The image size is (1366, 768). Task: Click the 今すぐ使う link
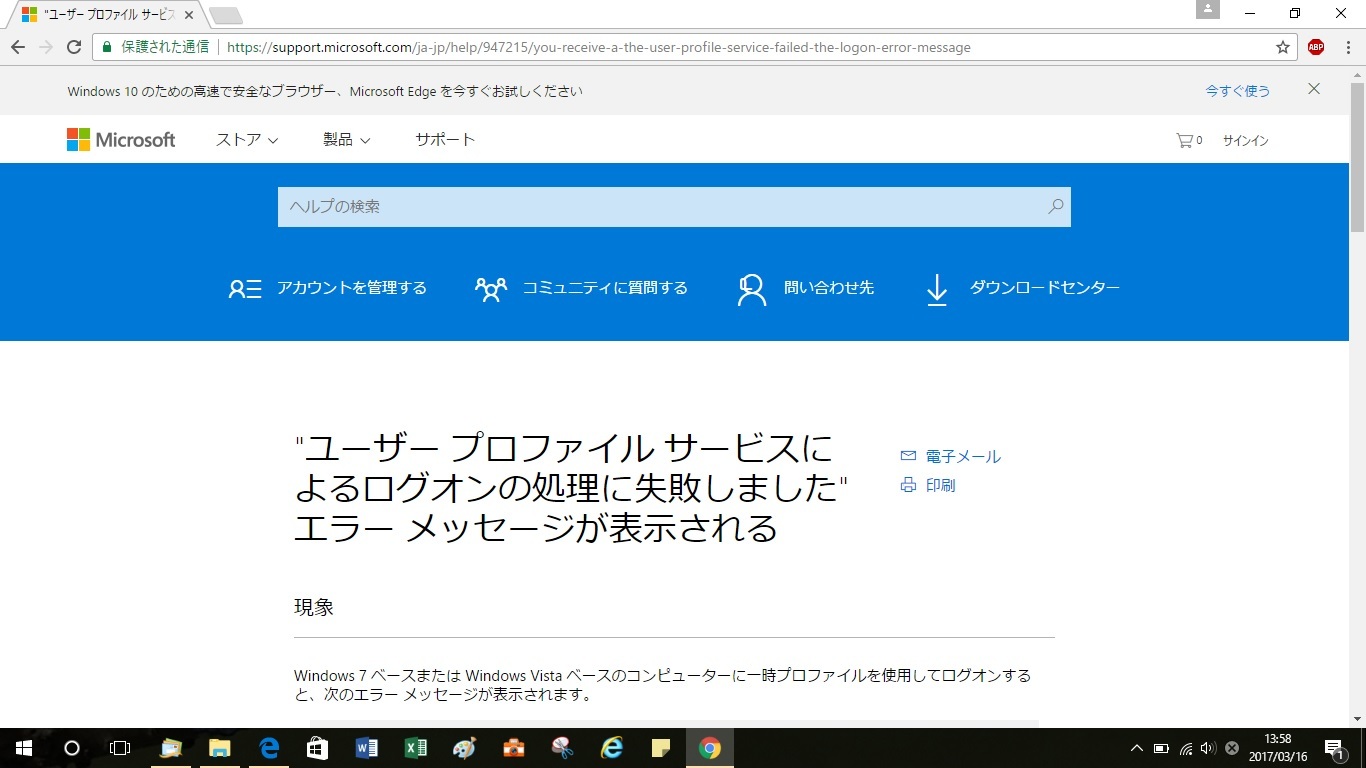(1238, 91)
